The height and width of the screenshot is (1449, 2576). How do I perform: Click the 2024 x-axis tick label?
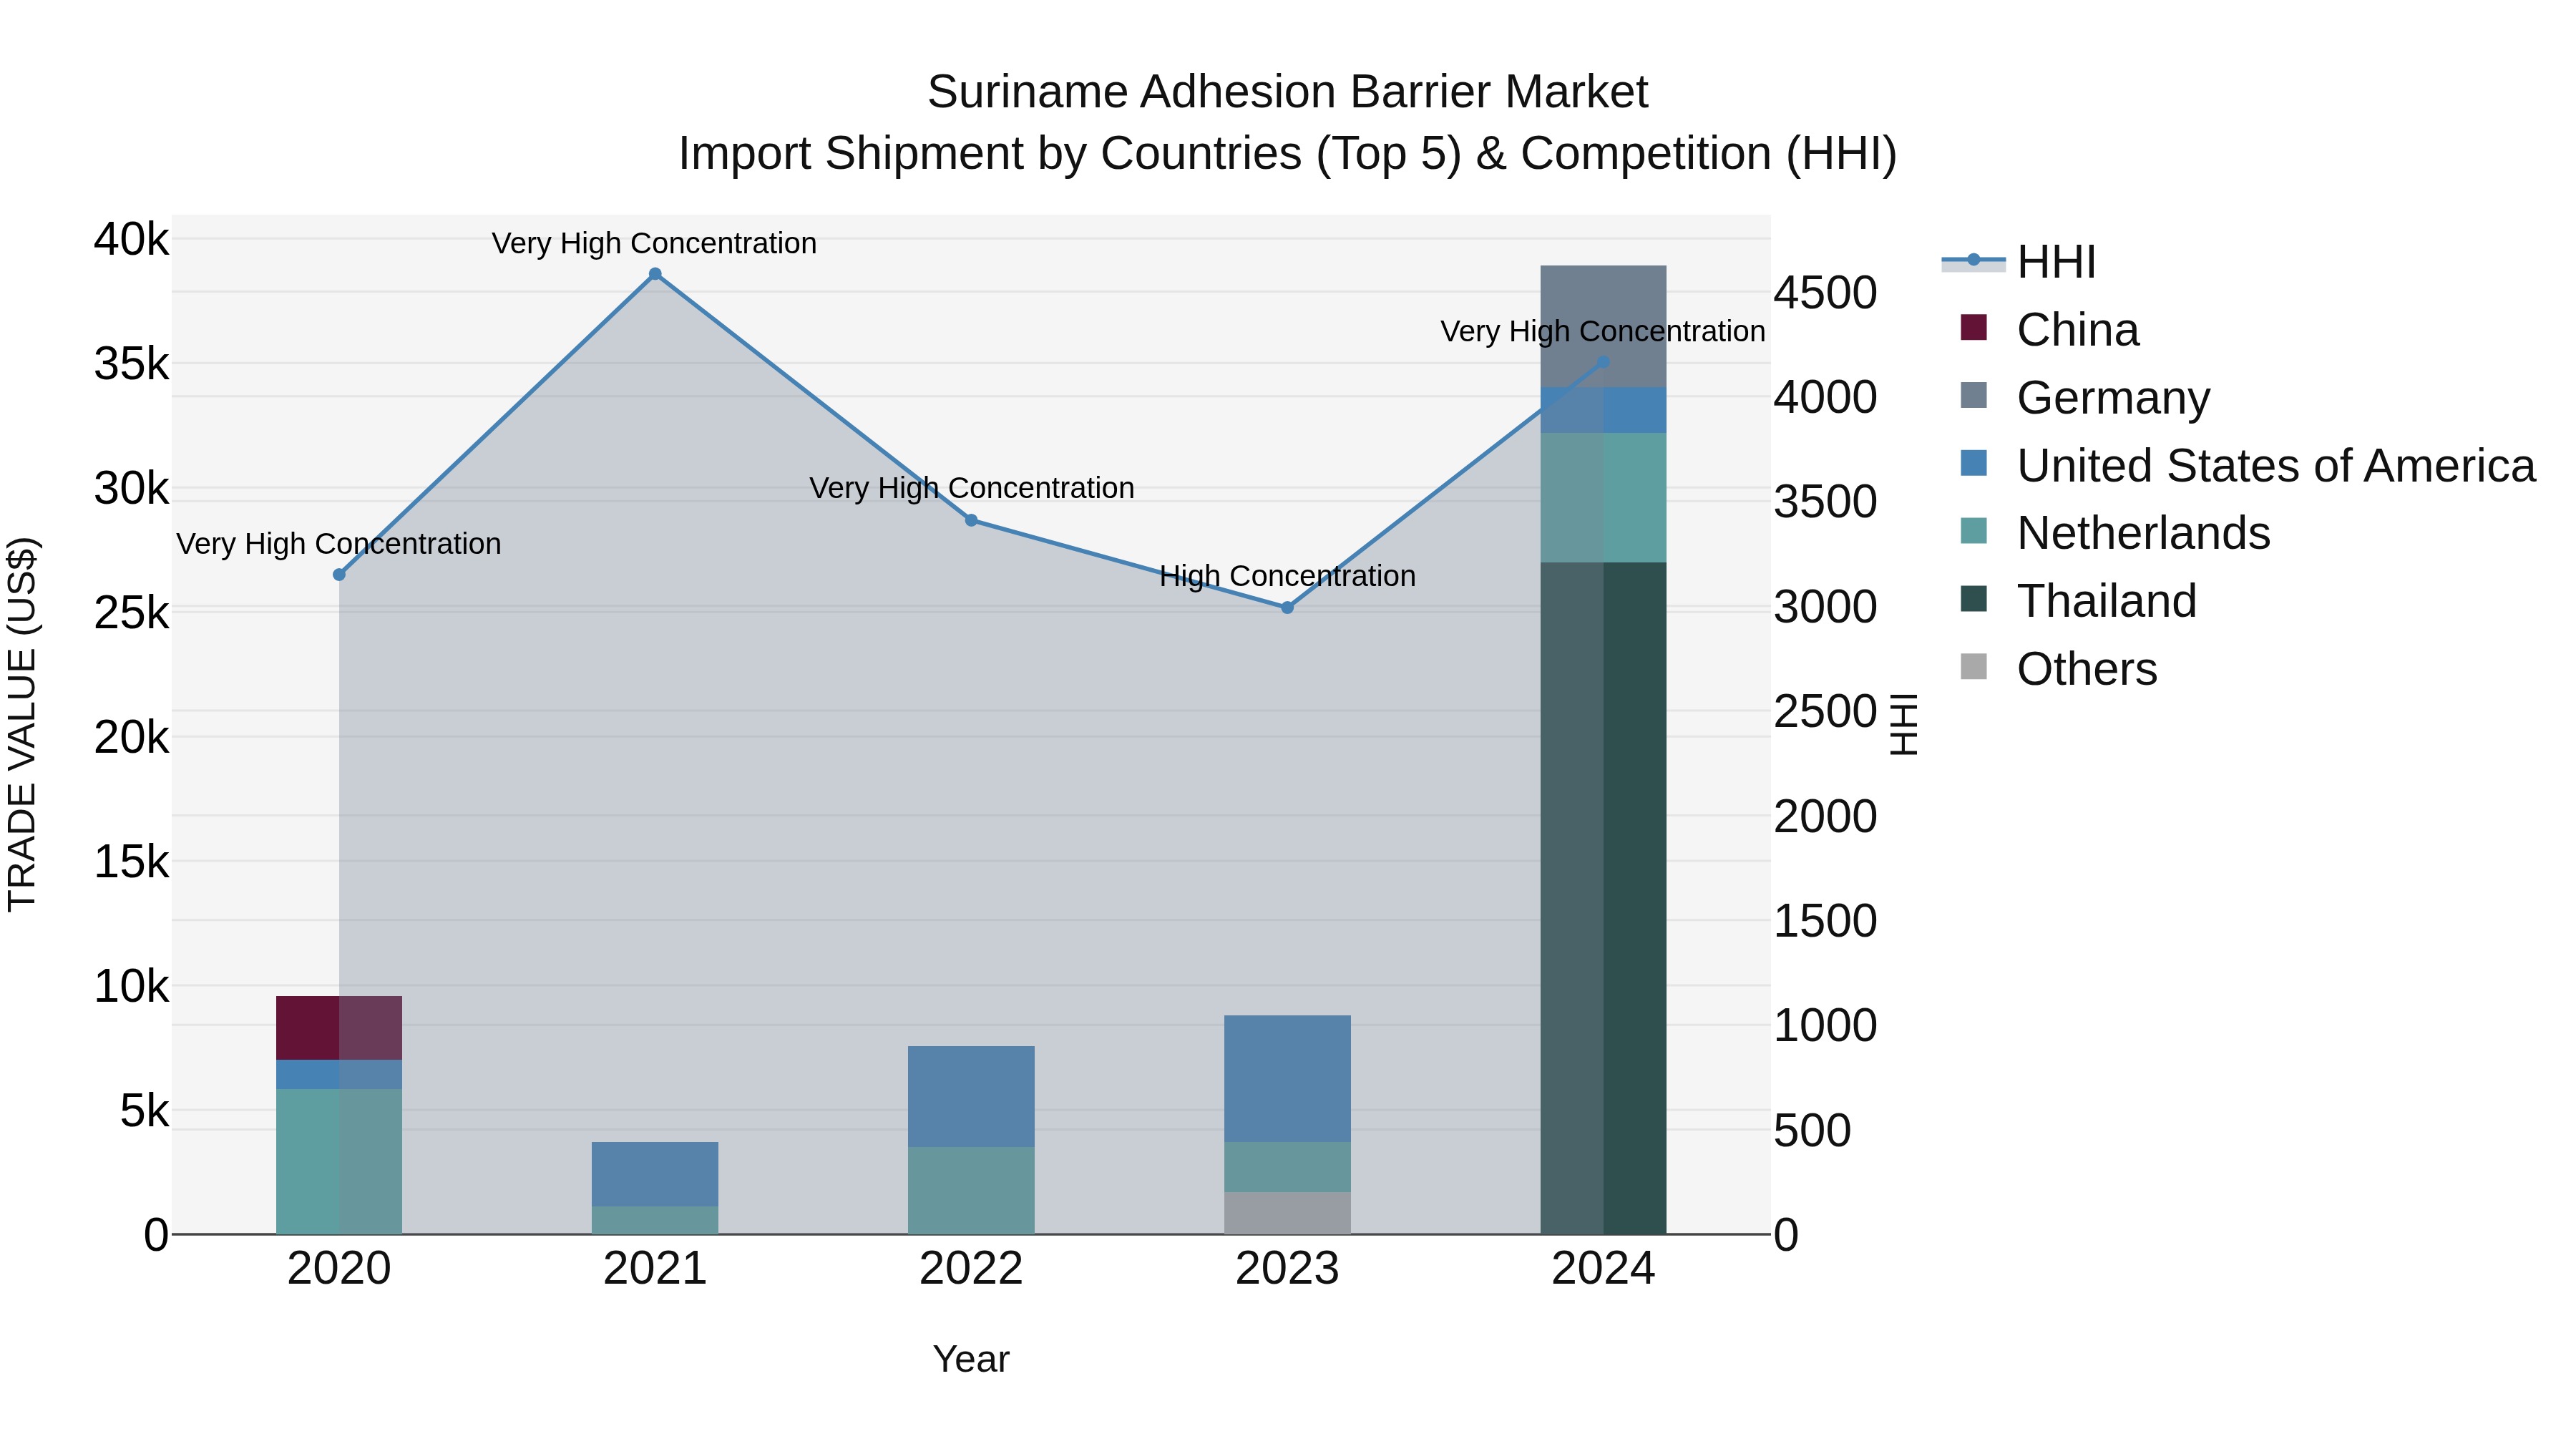tap(1603, 1269)
